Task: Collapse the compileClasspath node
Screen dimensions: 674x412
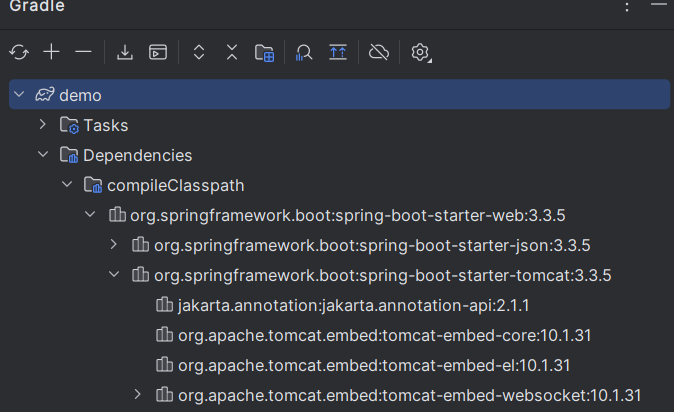Action: click(67, 184)
